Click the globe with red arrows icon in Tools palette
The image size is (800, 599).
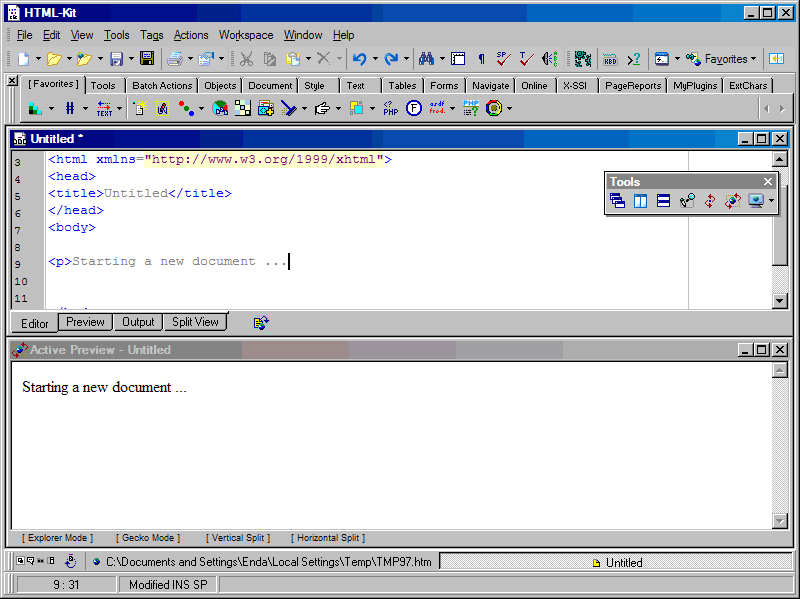point(733,201)
